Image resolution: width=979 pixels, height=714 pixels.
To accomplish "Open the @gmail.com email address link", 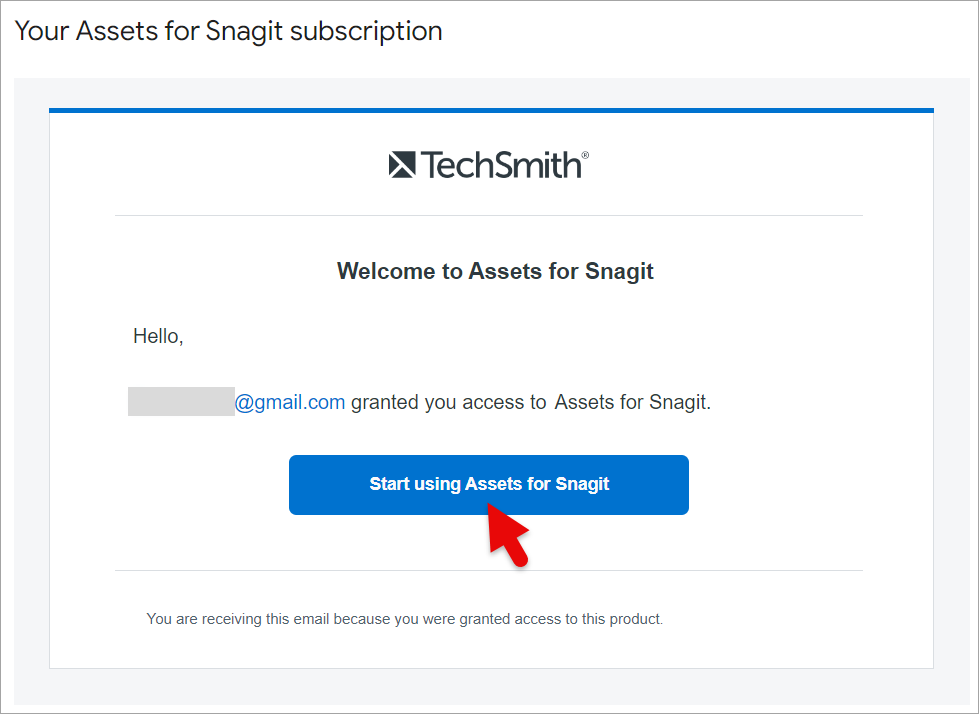I will click(290, 402).
